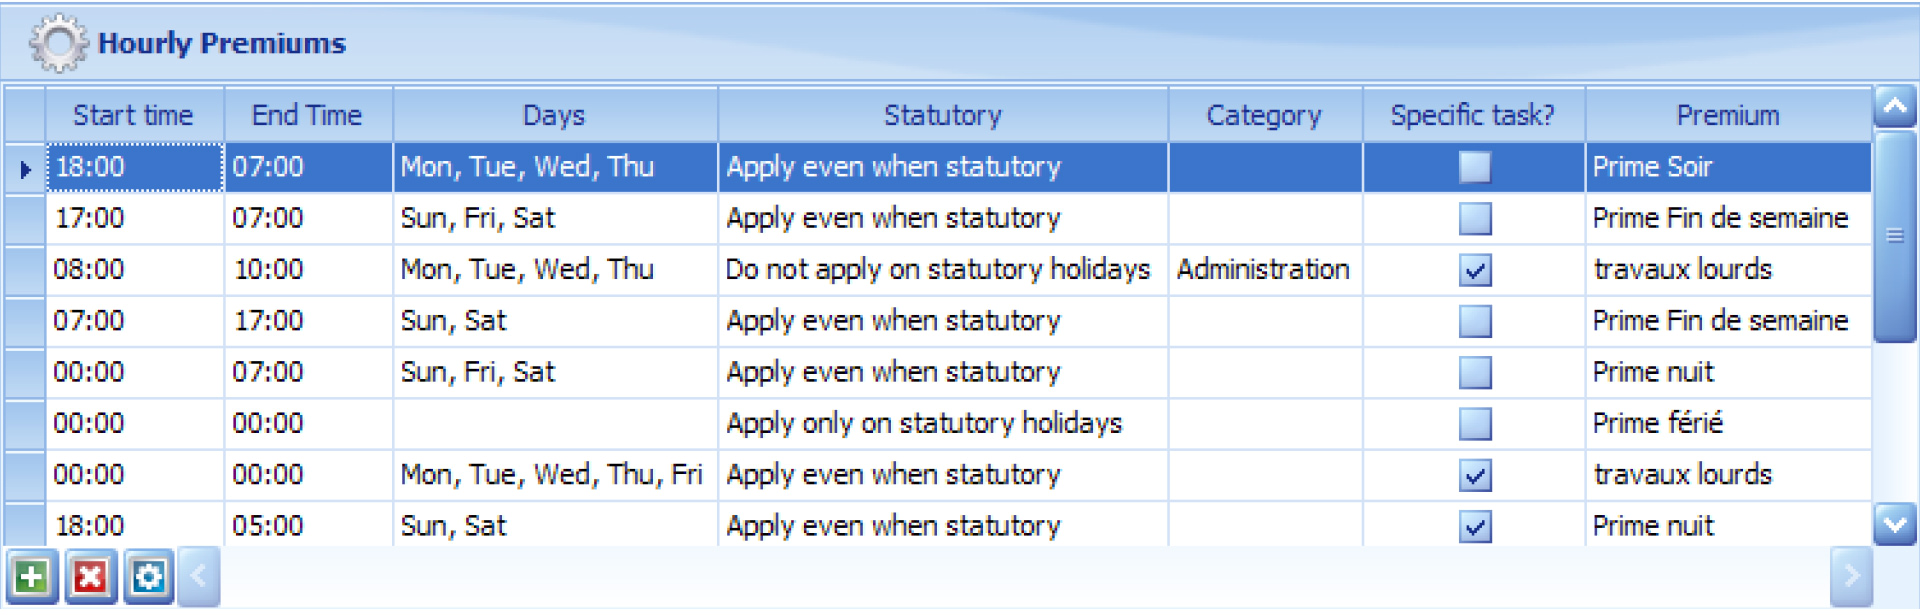Sort by the End Time column header
This screenshot has height=615, width=1920.
click(308, 115)
